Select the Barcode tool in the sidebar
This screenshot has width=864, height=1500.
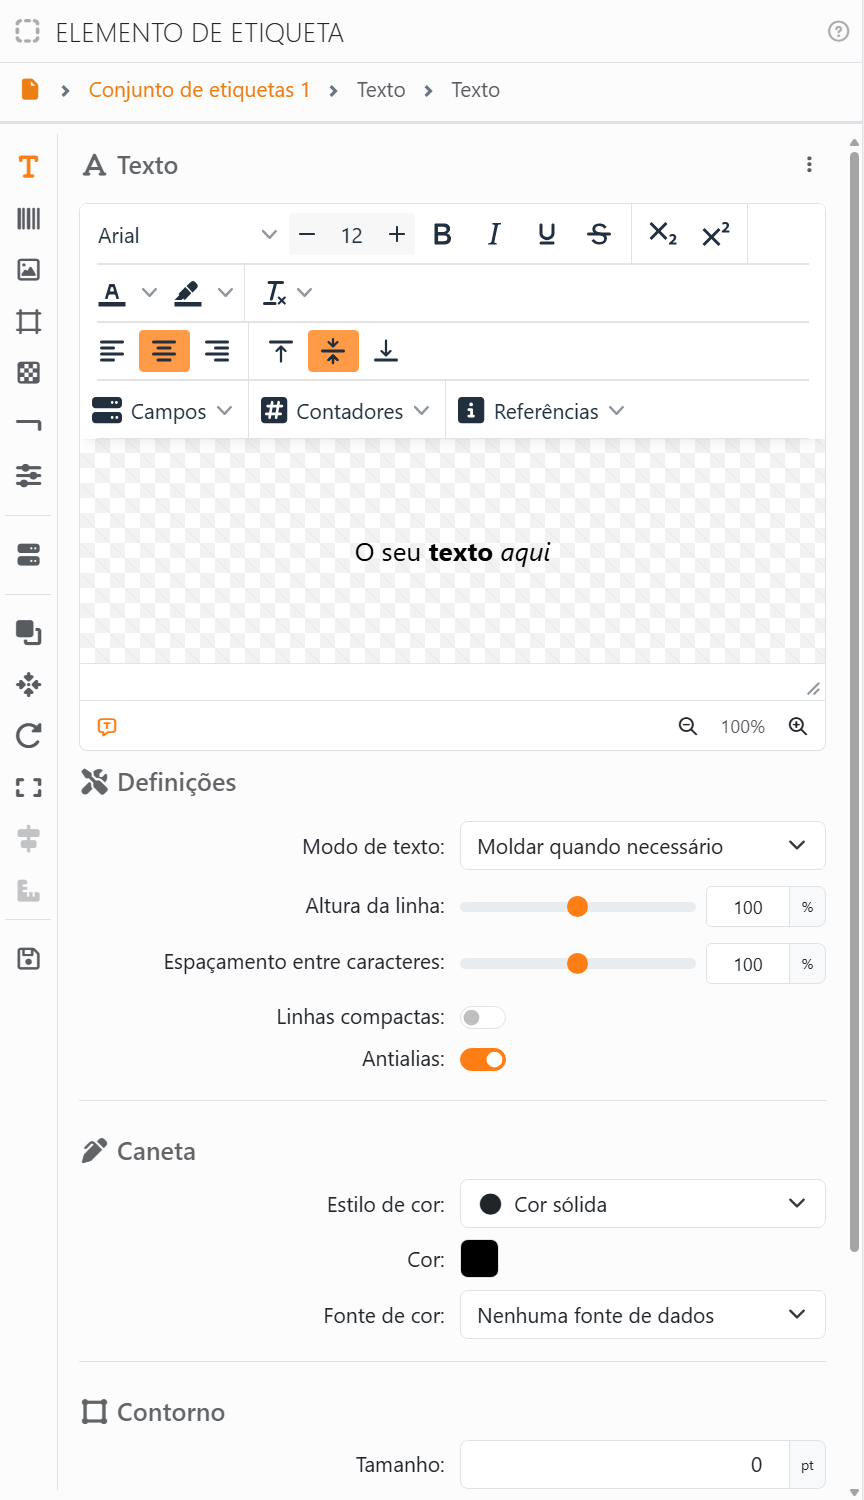(29, 218)
